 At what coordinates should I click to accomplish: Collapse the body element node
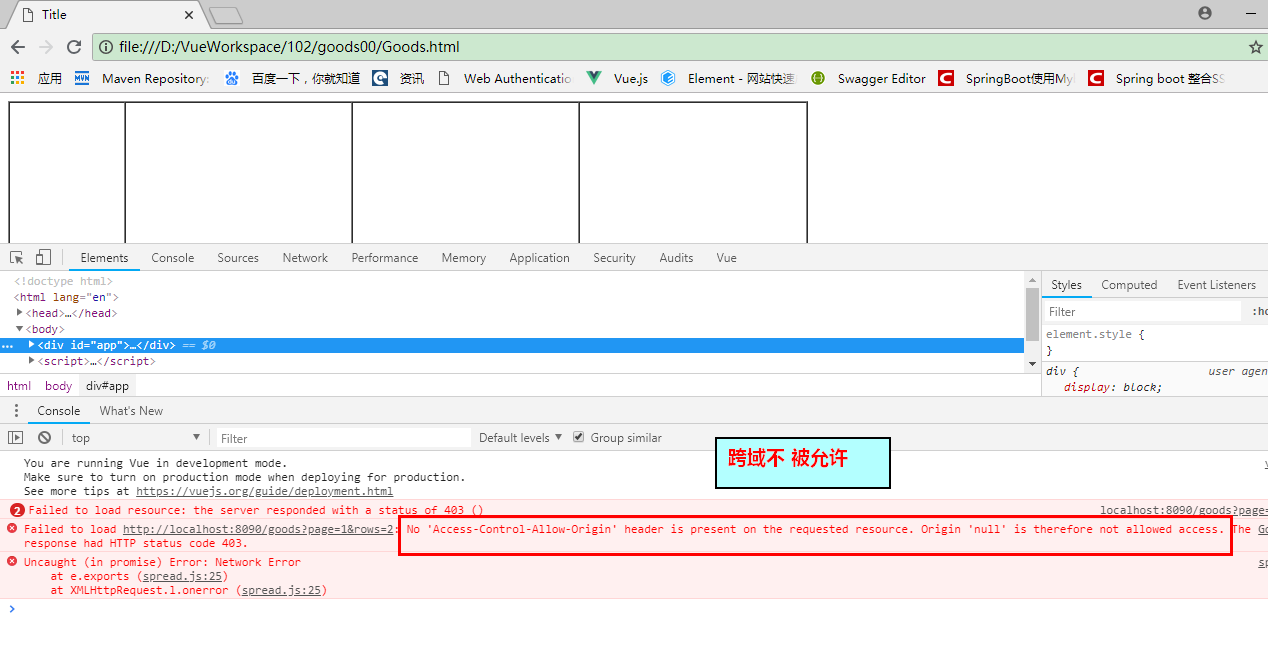tap(19, 329)
